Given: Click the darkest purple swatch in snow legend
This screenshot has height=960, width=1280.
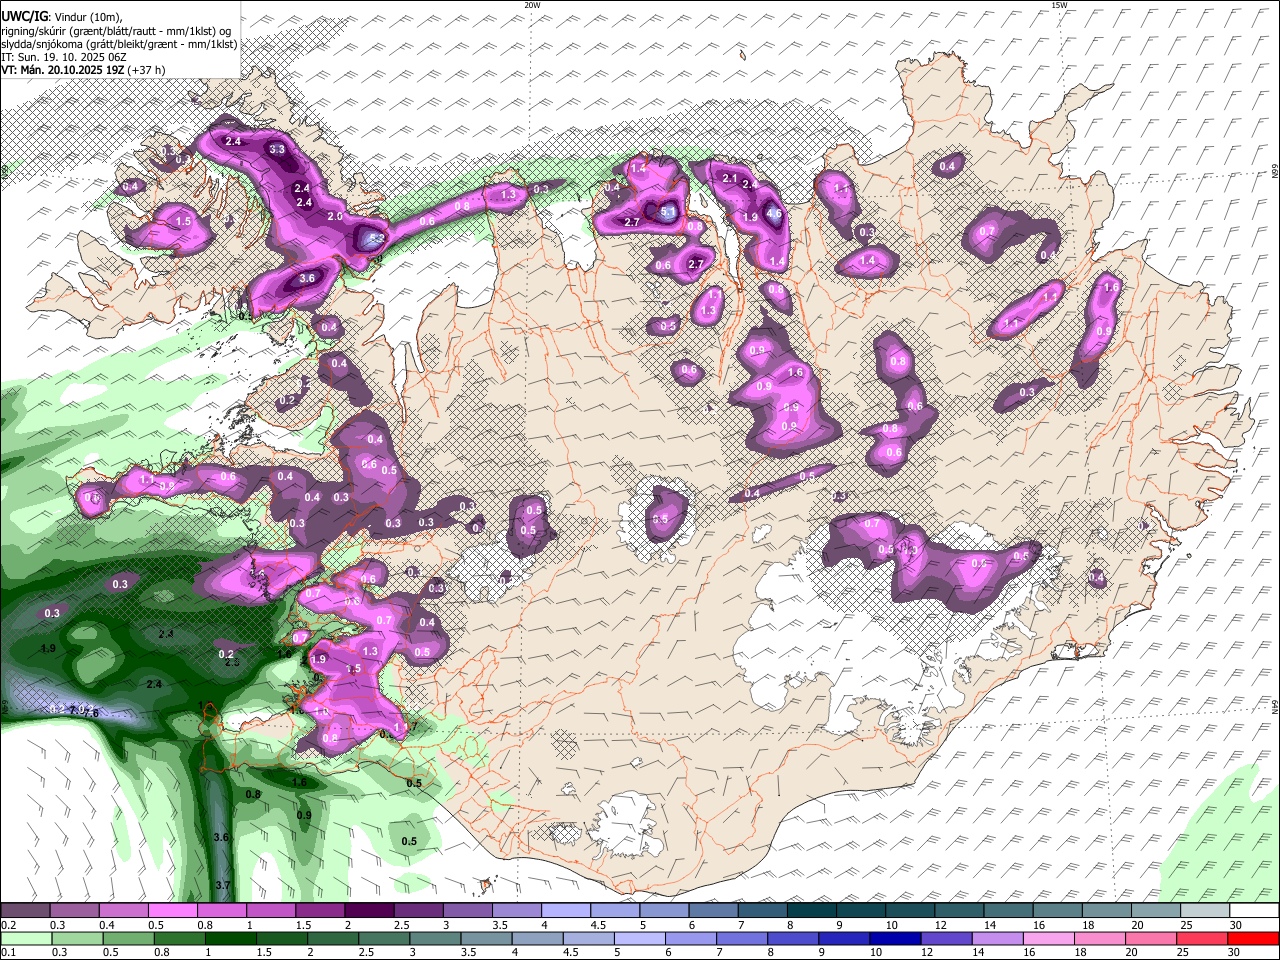Looking at the screenshot, I should click(368, 910).
